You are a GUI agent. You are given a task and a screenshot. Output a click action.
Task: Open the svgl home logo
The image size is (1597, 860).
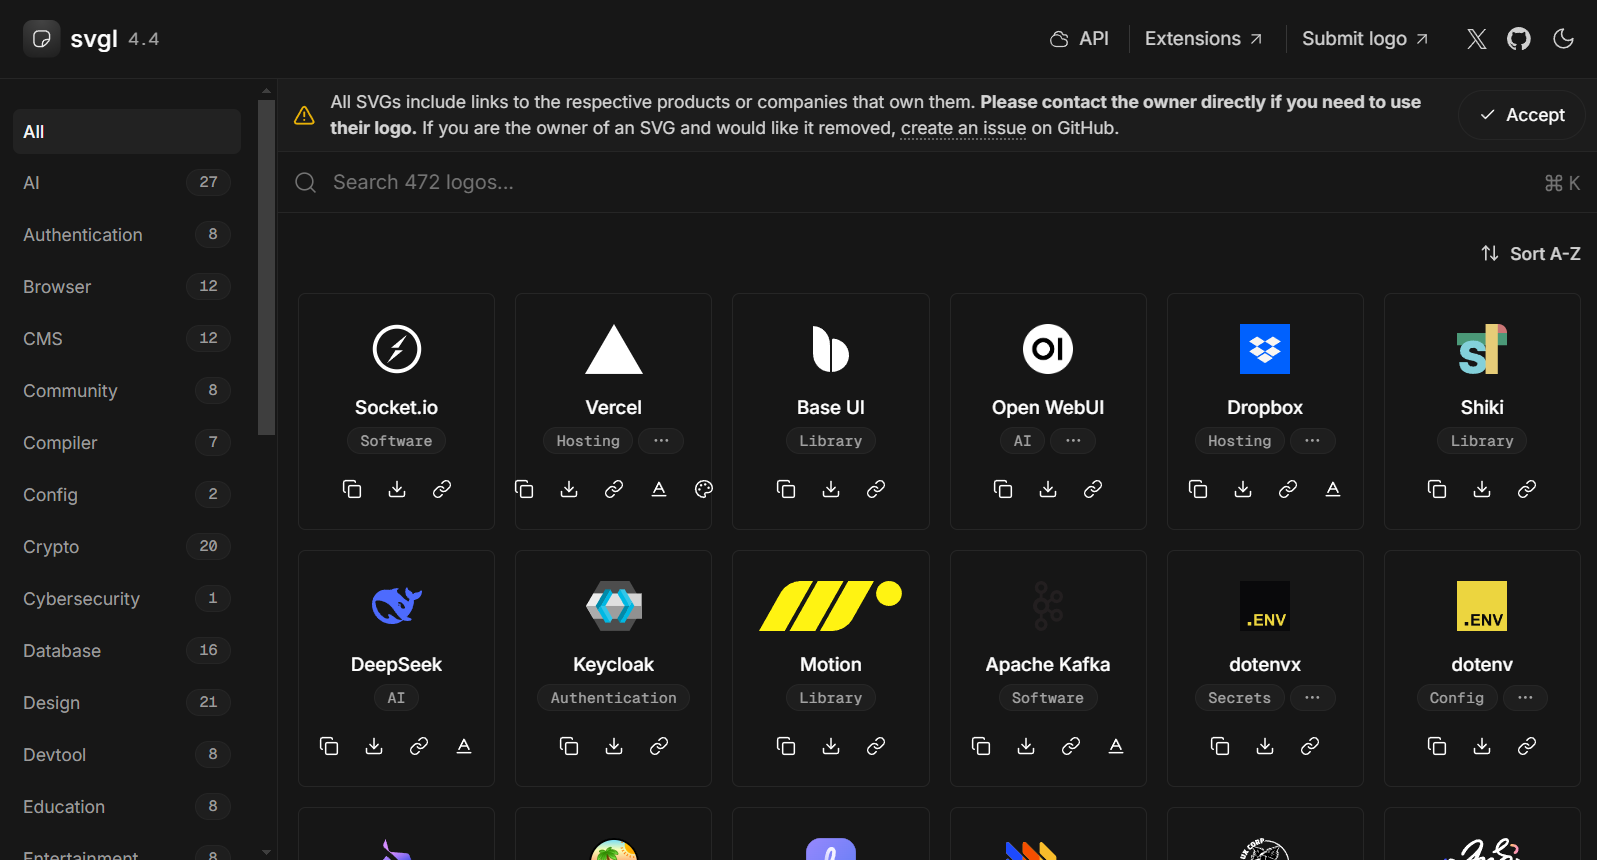[x=70, y=39]
